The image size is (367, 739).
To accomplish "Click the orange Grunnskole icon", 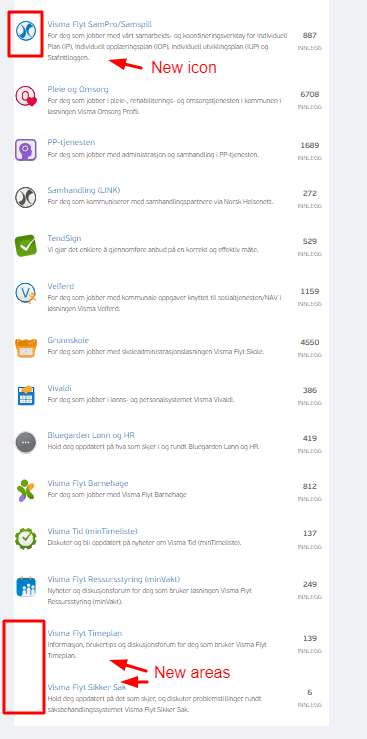I will pyautogui.click(x=25, y=347).
